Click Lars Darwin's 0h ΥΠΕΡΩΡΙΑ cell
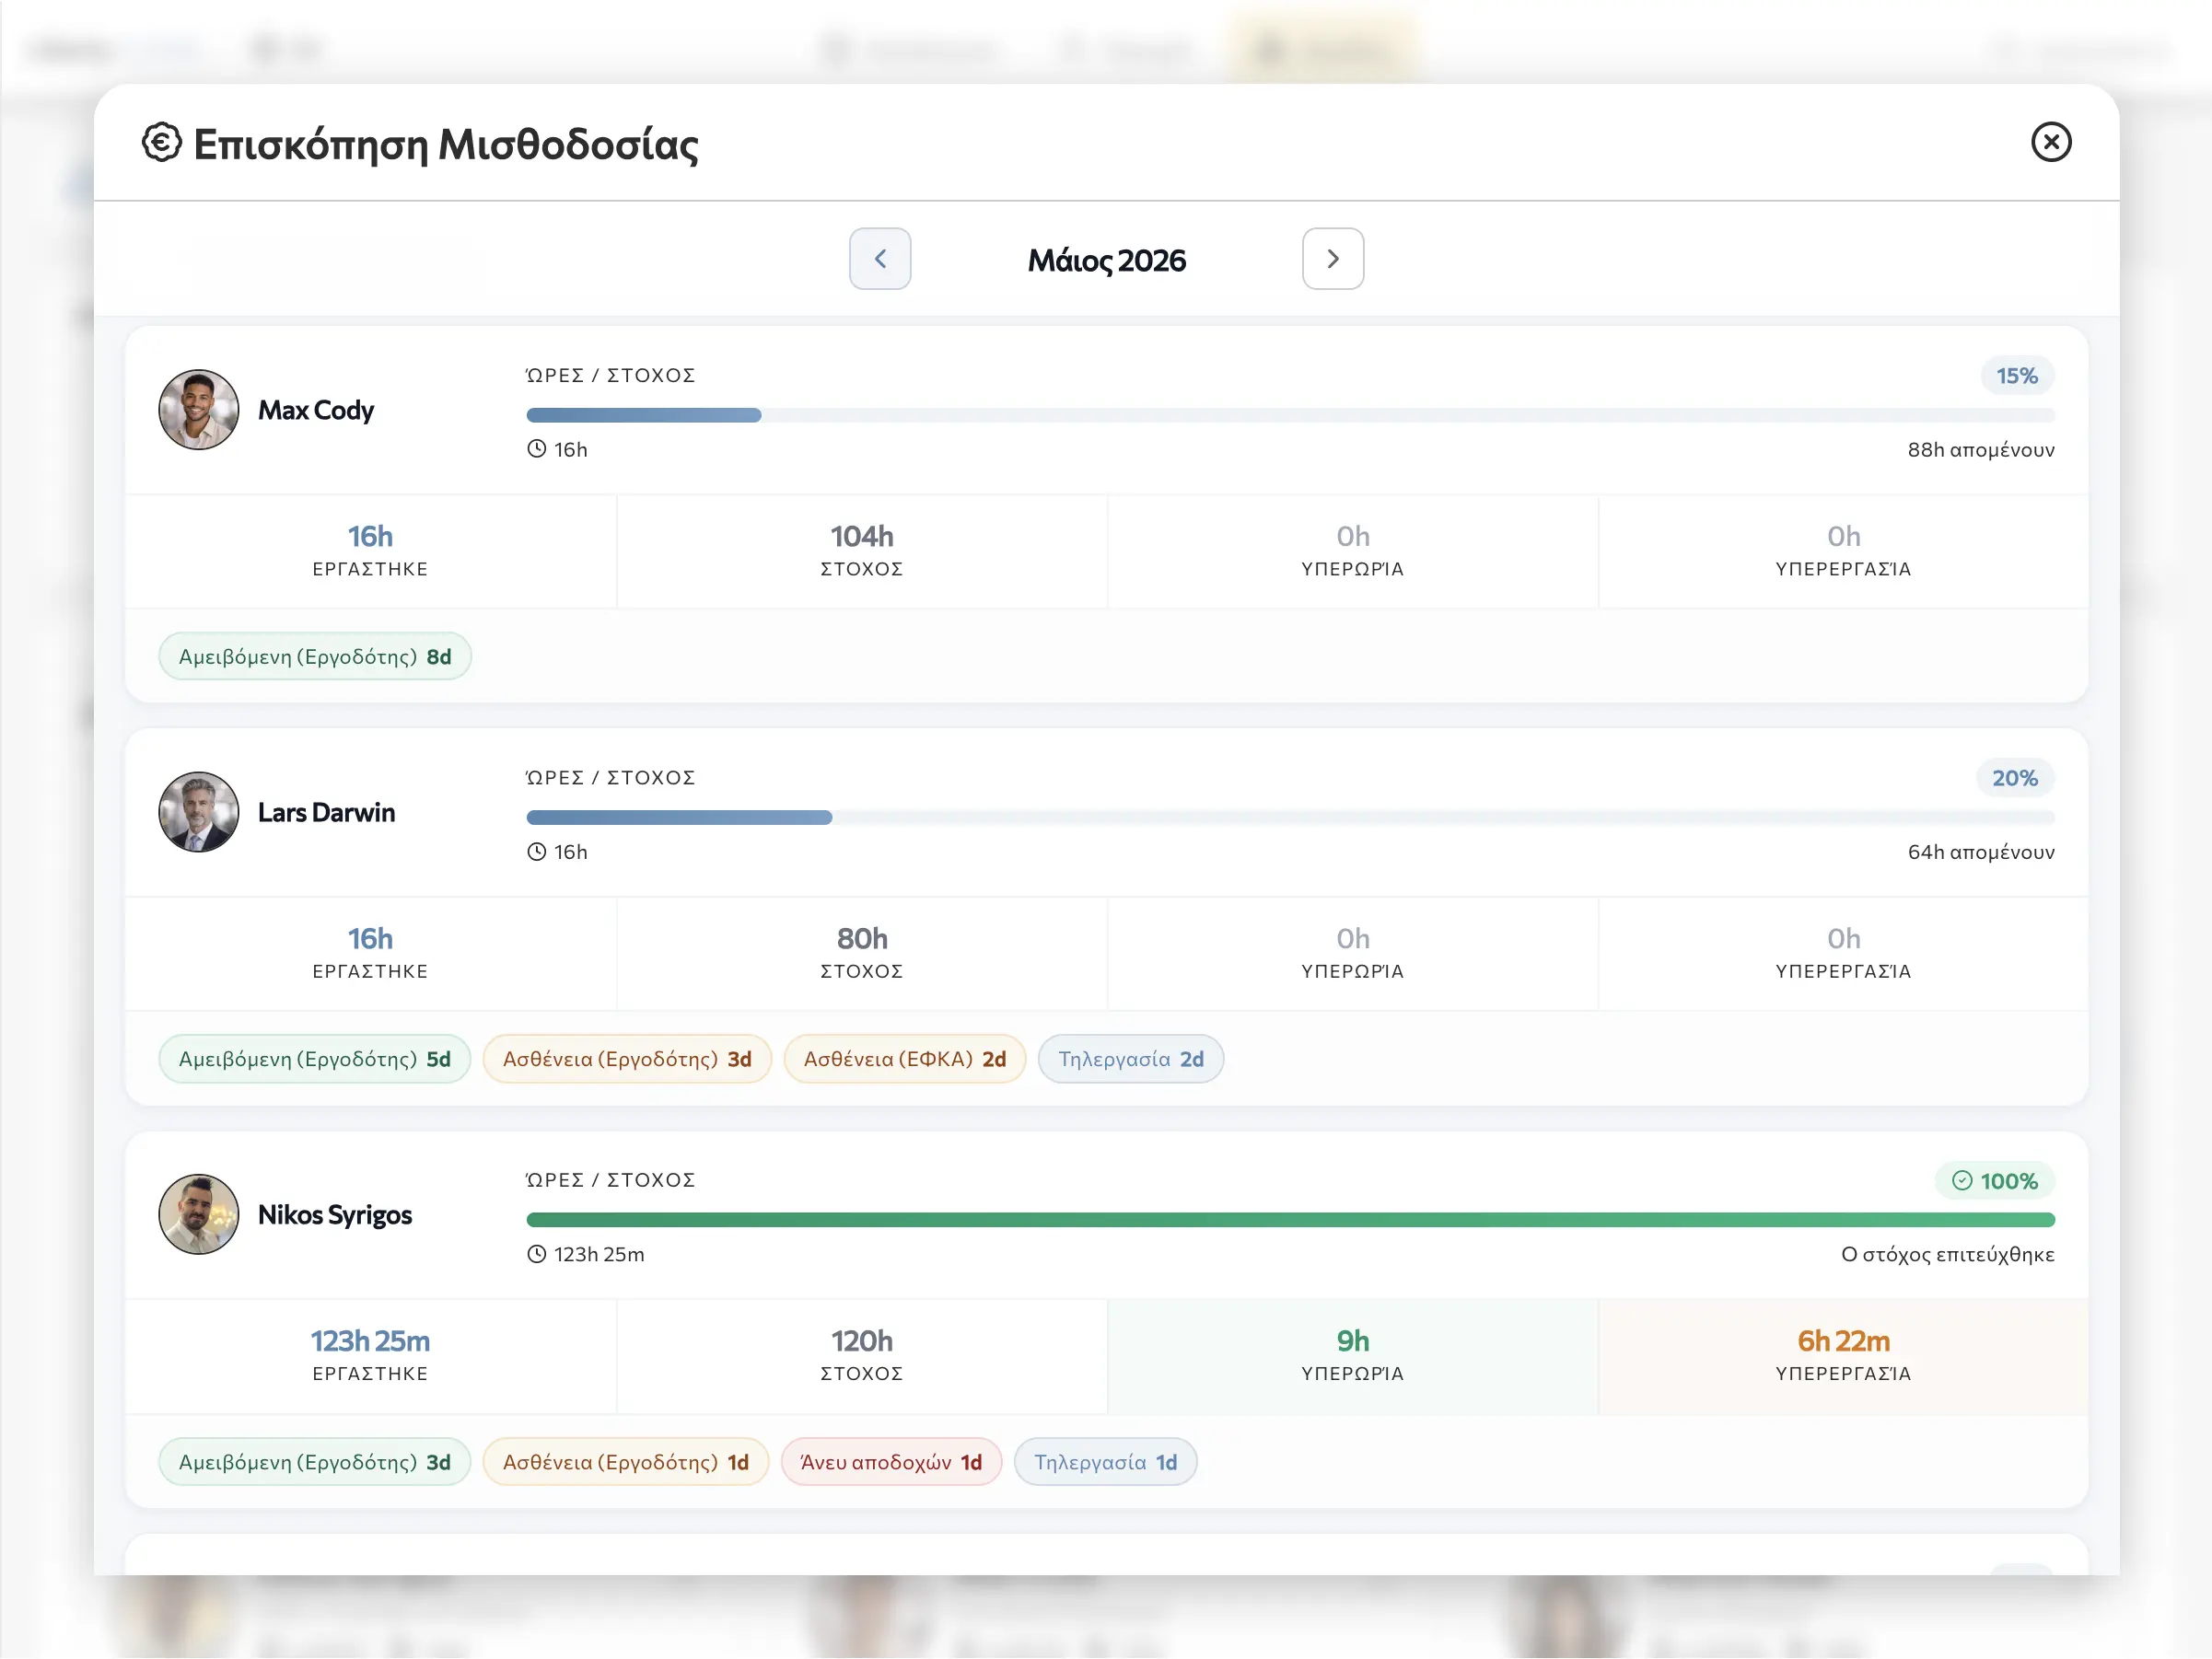2212x1659 pixels. point(1353,953)
